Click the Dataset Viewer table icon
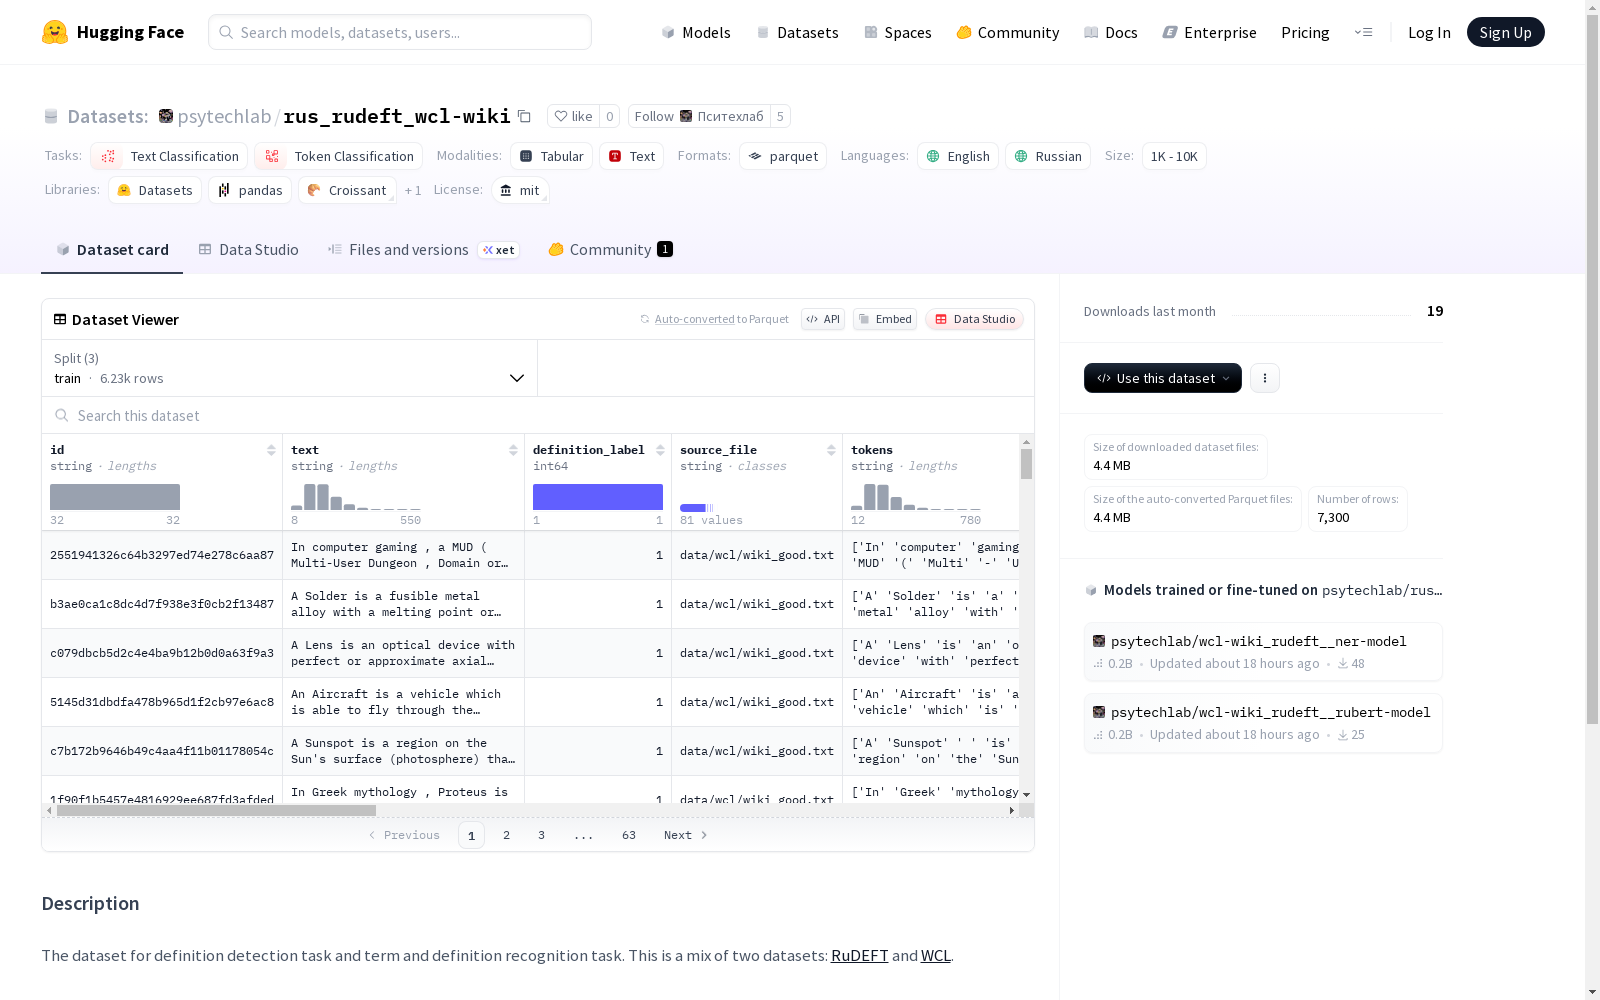The image size is (1600, 1000). 60,319
